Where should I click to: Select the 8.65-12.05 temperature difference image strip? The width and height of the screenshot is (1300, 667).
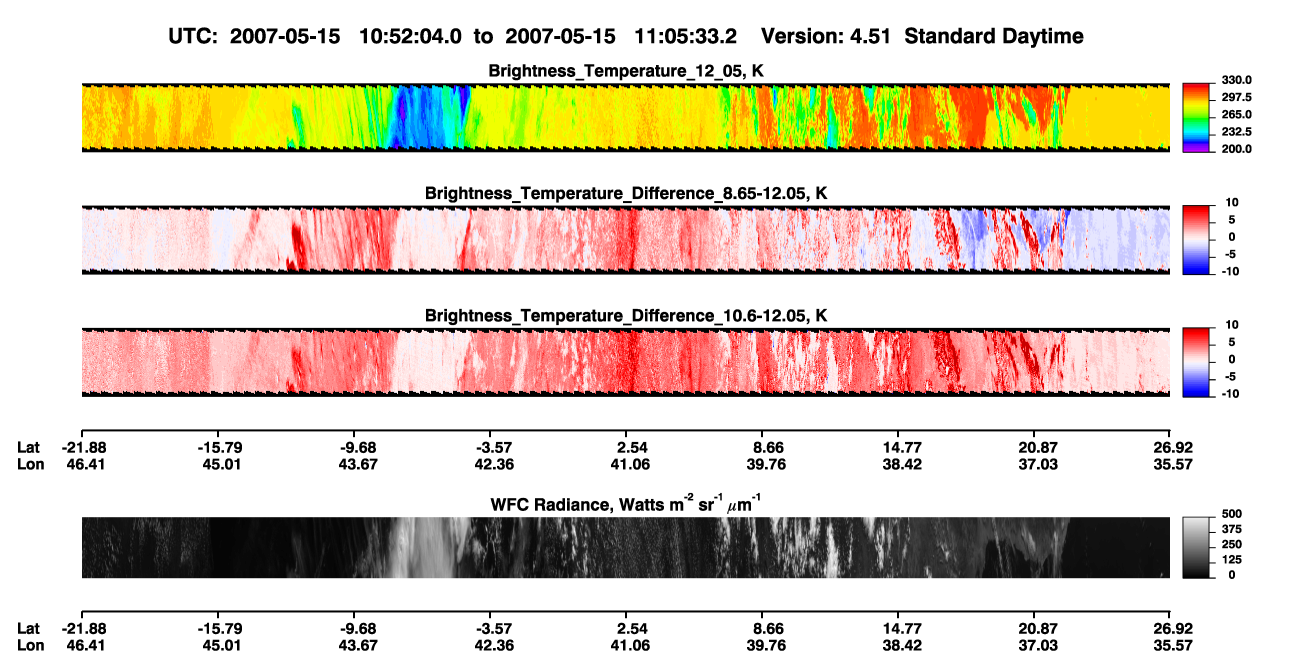625,239
